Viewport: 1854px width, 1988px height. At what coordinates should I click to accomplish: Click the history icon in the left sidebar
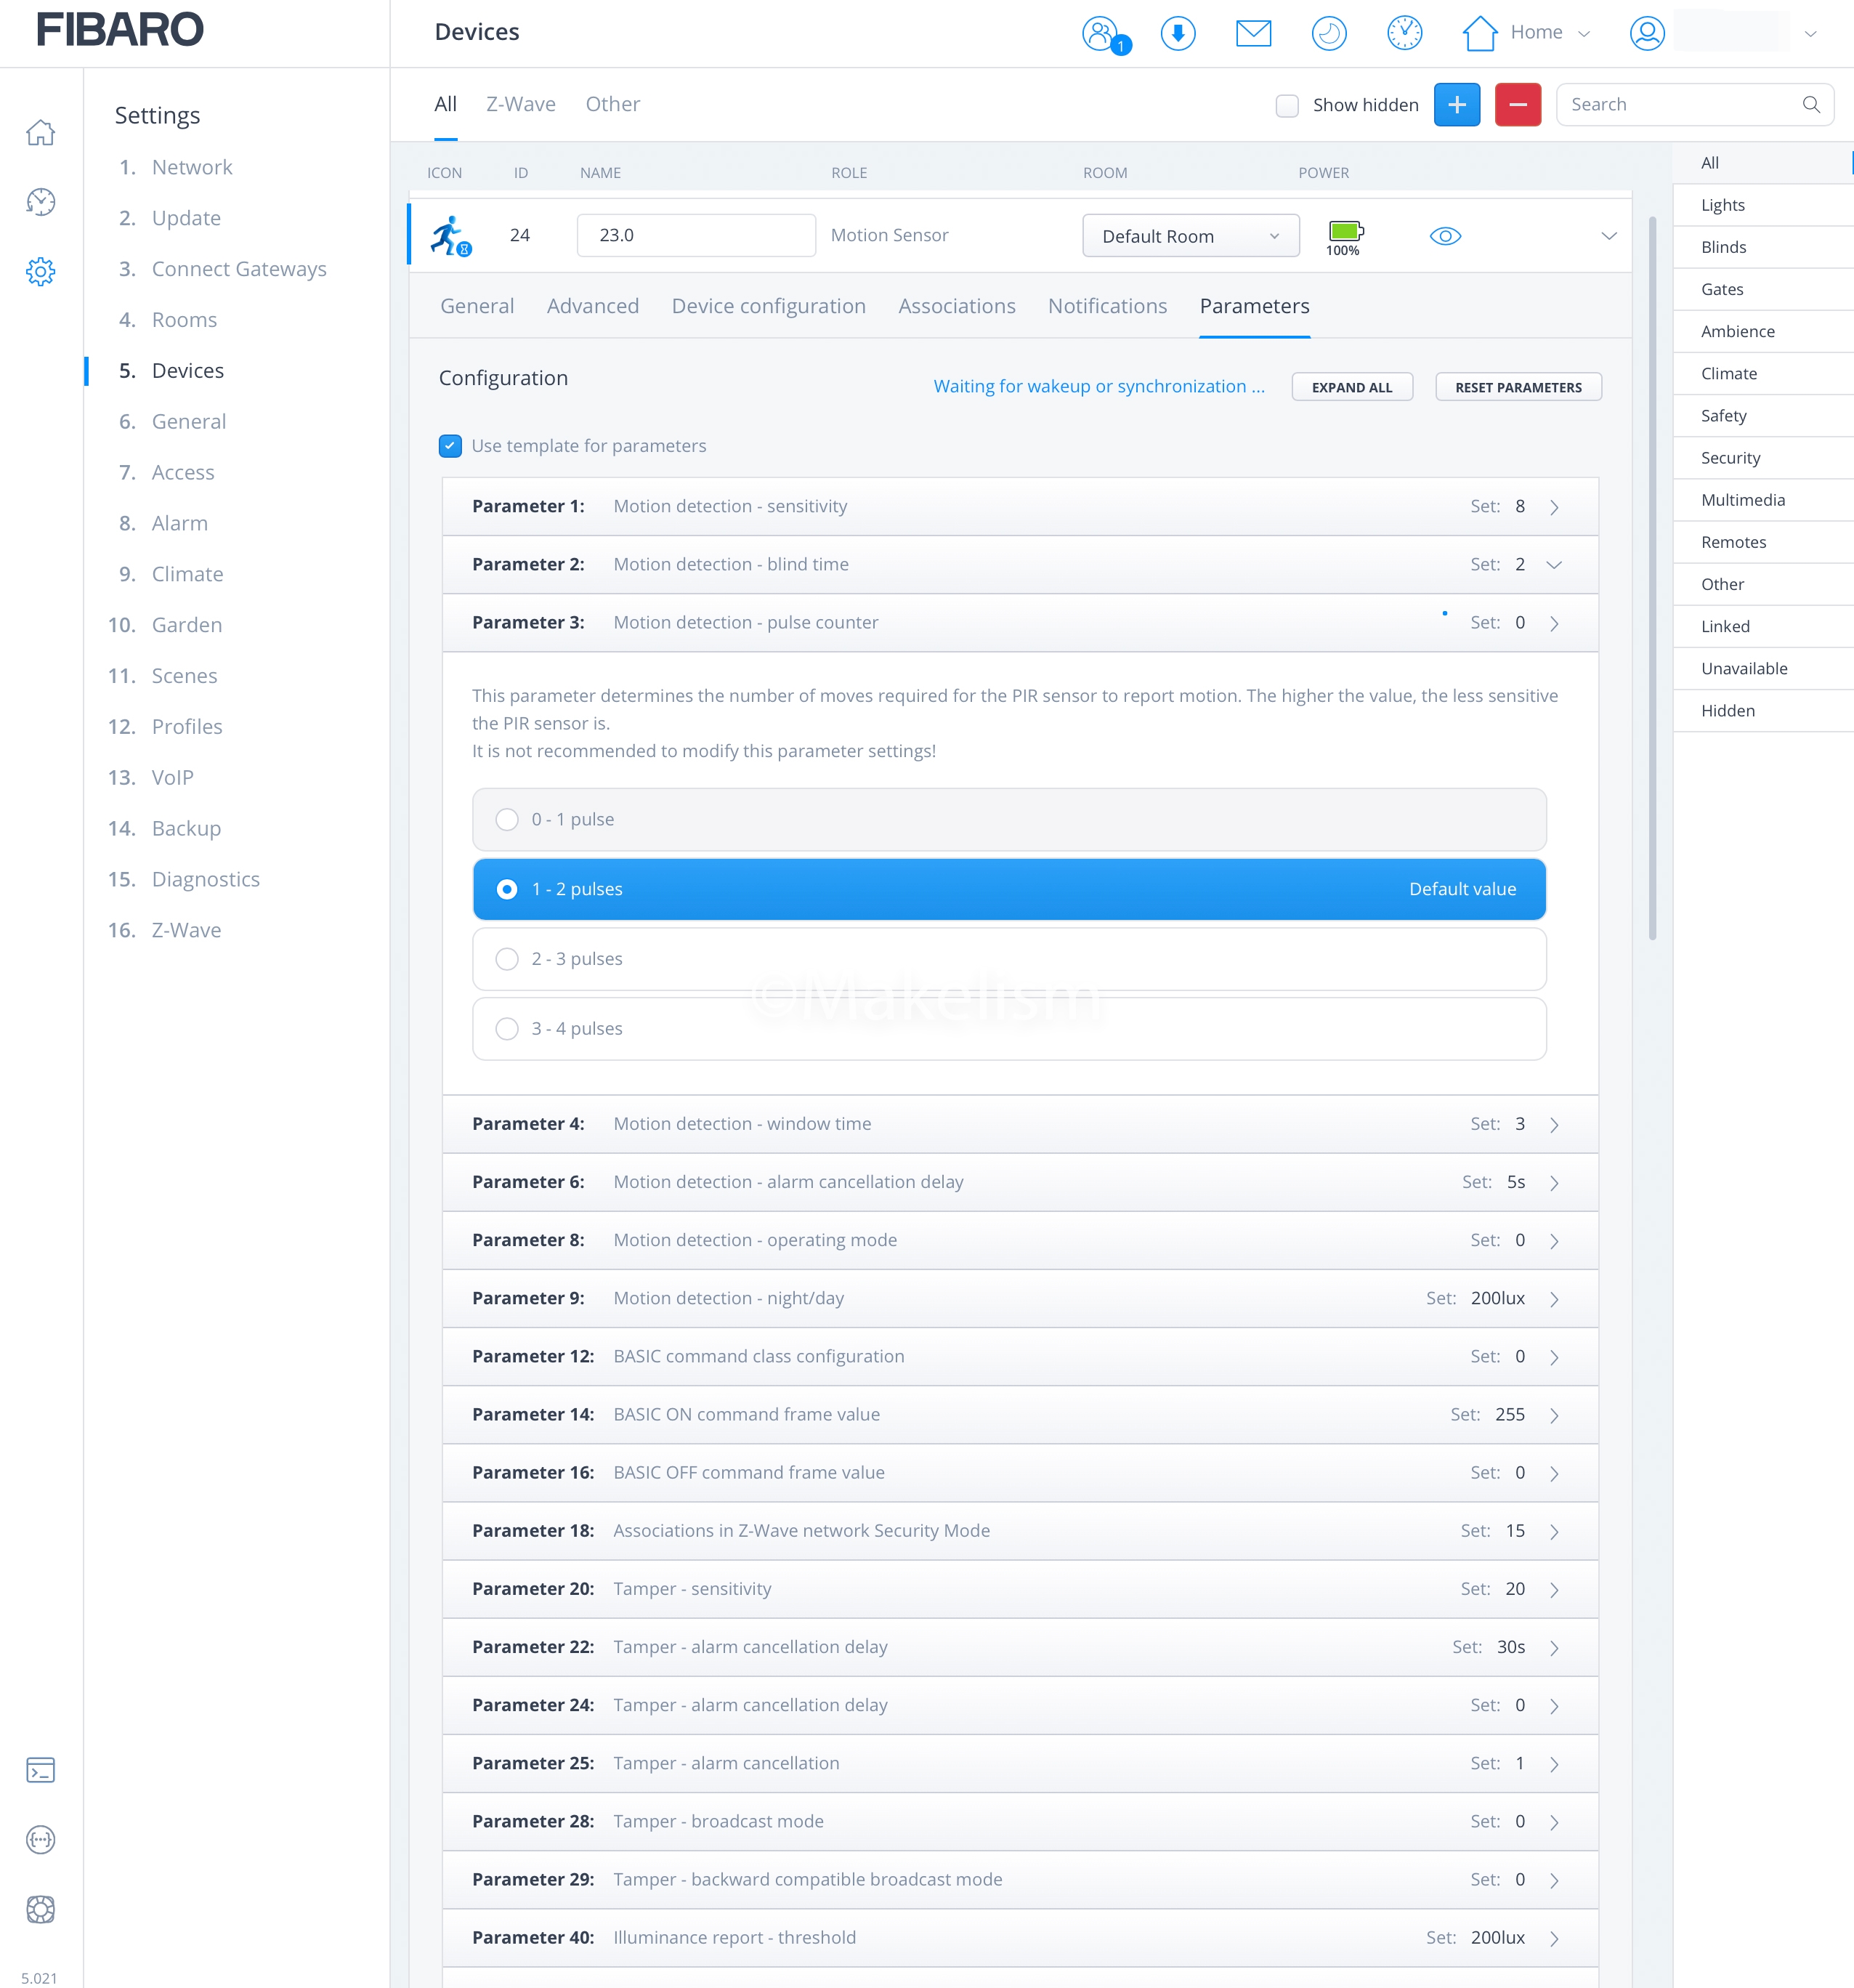tap(41, 202)
